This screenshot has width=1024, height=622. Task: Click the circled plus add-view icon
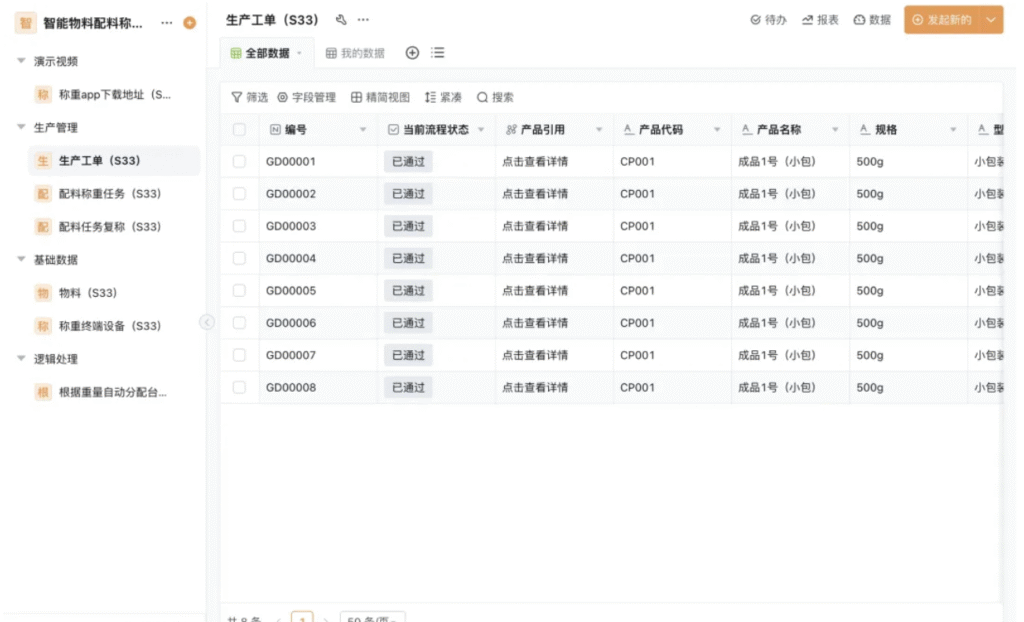(412, 53)
